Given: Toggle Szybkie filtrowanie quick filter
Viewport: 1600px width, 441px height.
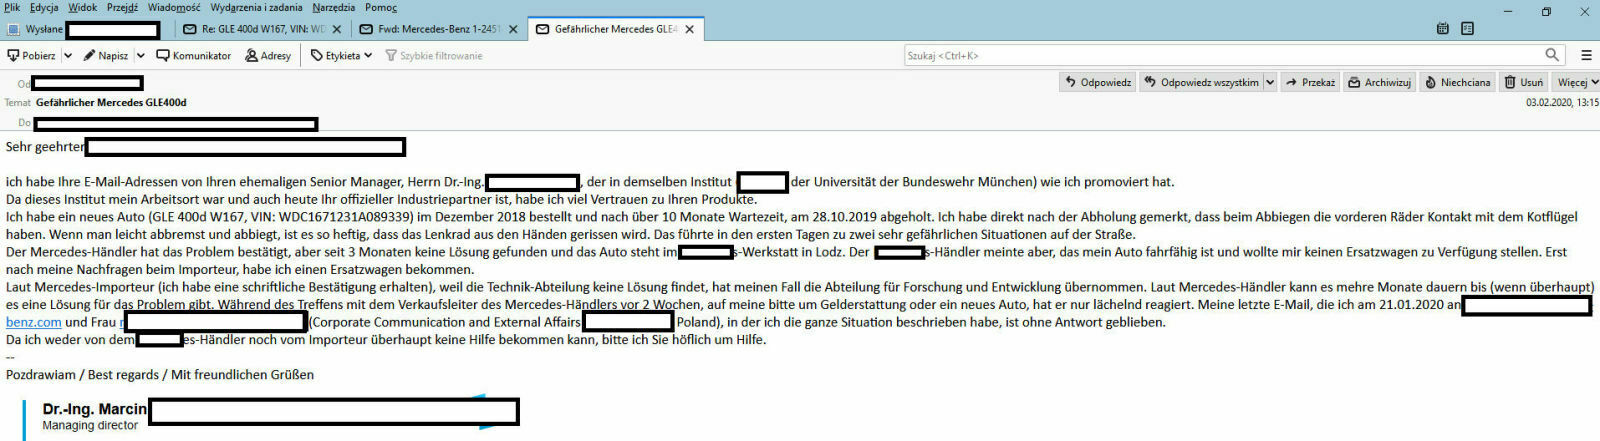Looking at the screenshot, I should (x=433, y=55).
